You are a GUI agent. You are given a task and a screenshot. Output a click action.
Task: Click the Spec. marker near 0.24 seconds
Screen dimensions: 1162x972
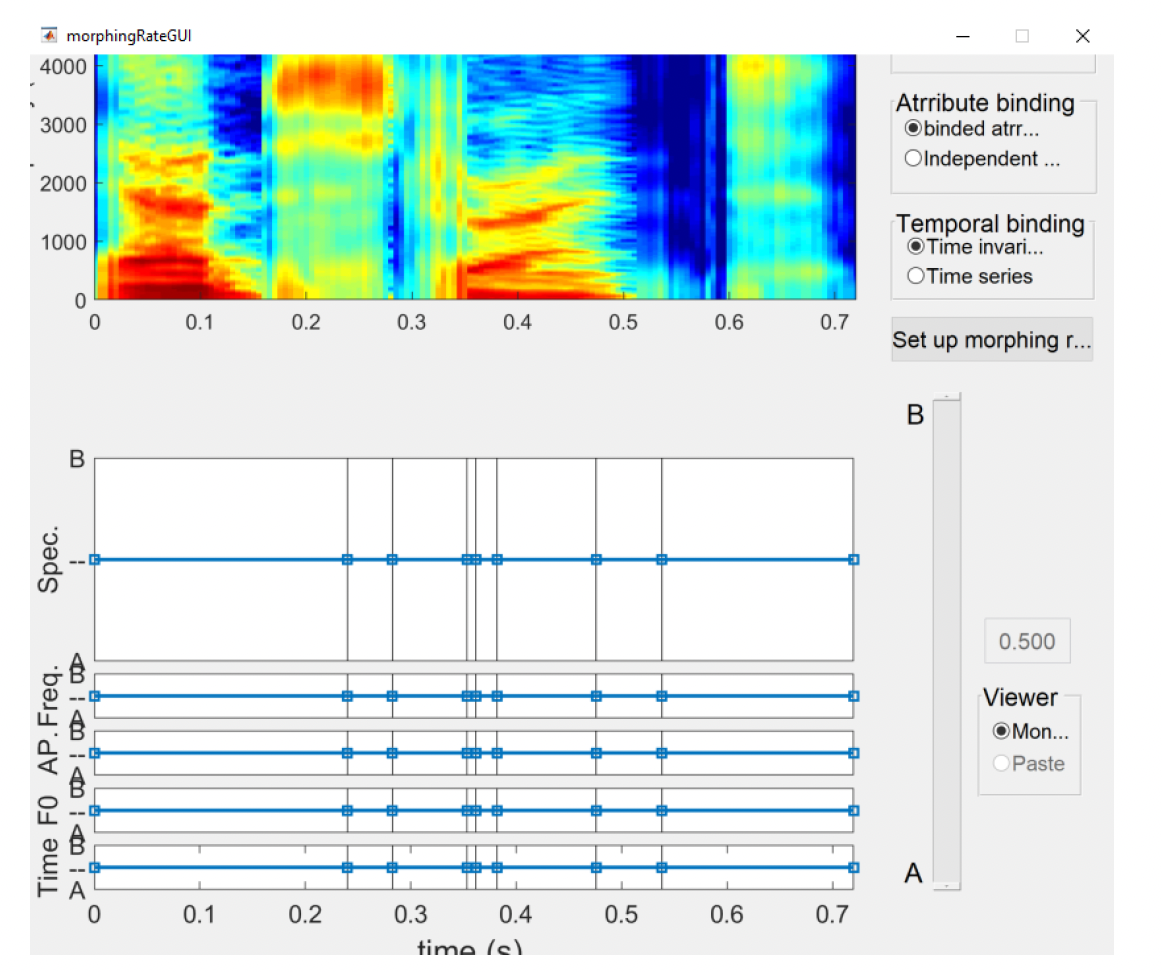(x=348, y=560)
